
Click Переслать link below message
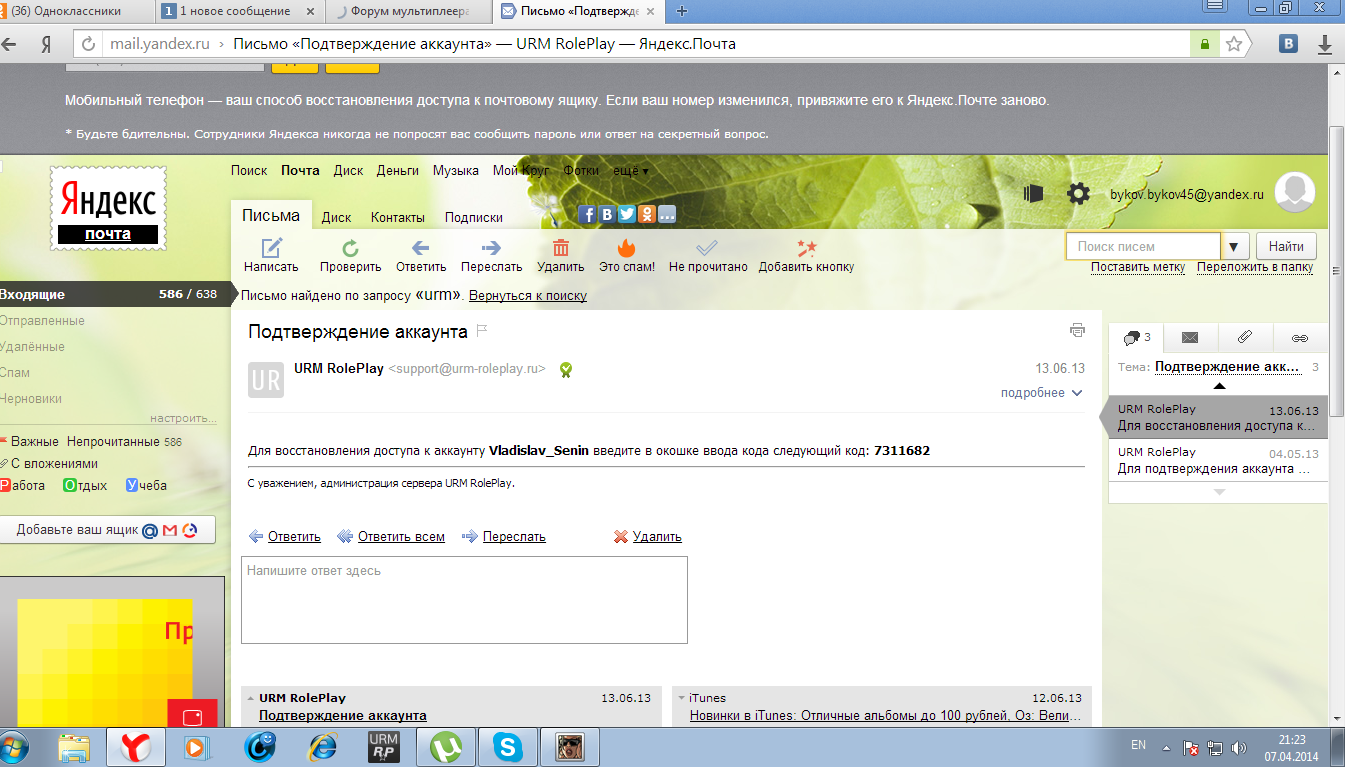(x=514, y=537)
